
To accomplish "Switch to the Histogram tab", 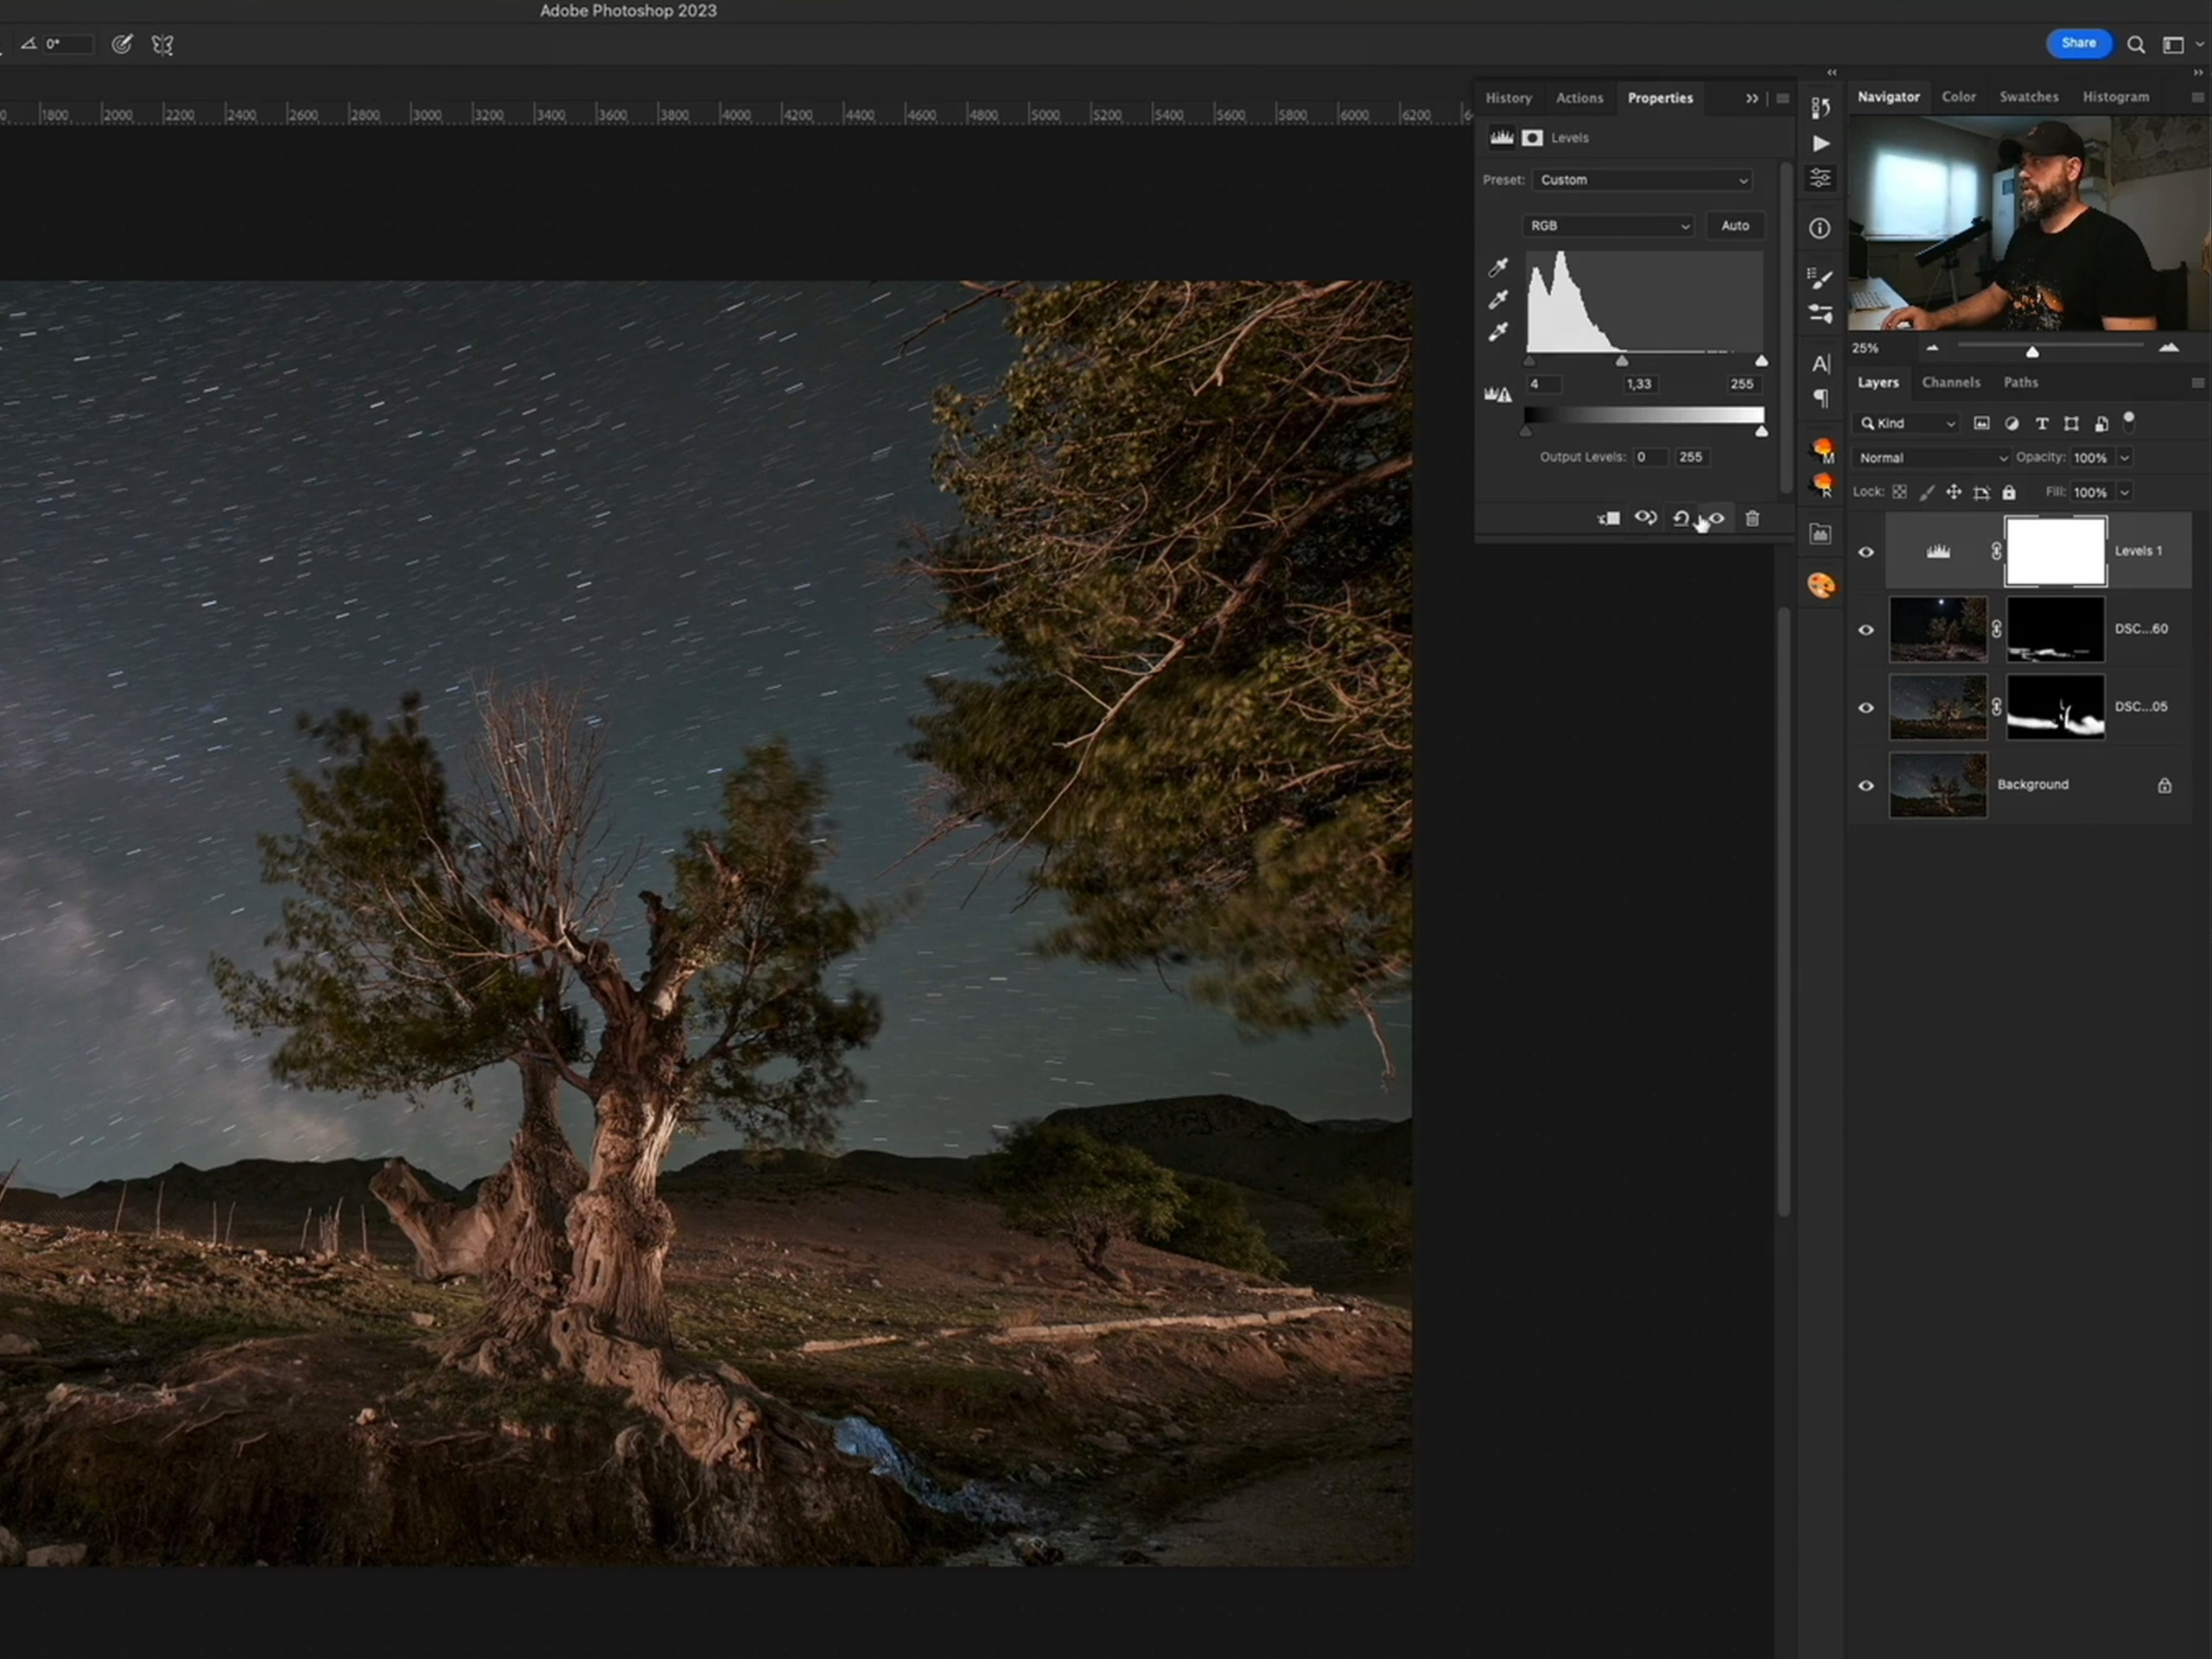I will pyautogui.click(x=2115, y=97).
